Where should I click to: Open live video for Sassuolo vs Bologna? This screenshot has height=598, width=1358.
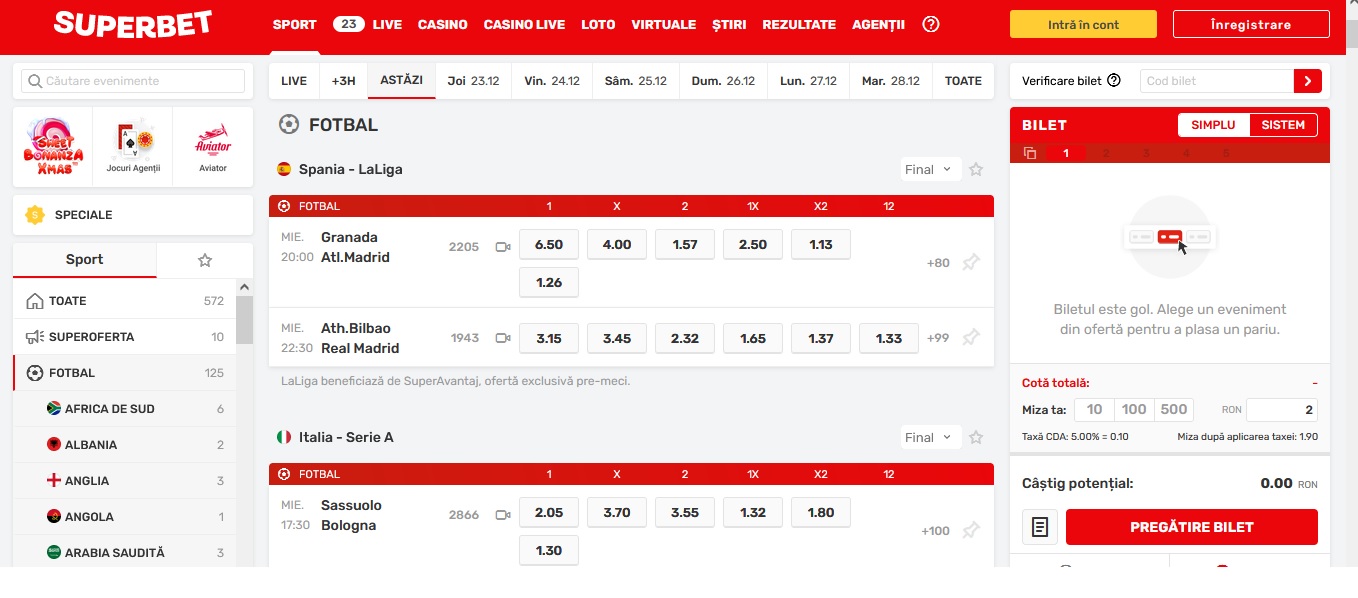[x=503, y=515]
